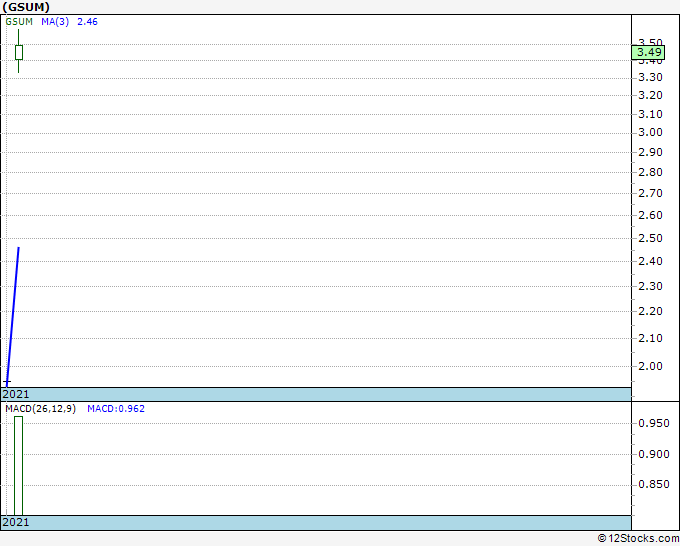This screenshot has height=546, width=680.
Task: Click the 3.20 price axis label
Action: [x=651, y=95]
